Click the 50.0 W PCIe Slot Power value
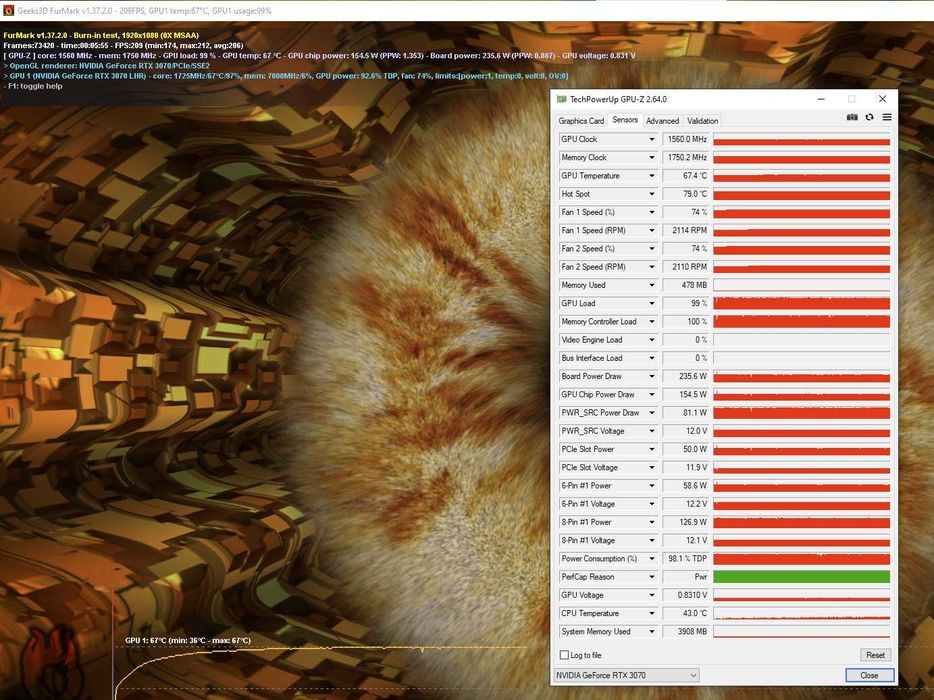 [686, 449]
